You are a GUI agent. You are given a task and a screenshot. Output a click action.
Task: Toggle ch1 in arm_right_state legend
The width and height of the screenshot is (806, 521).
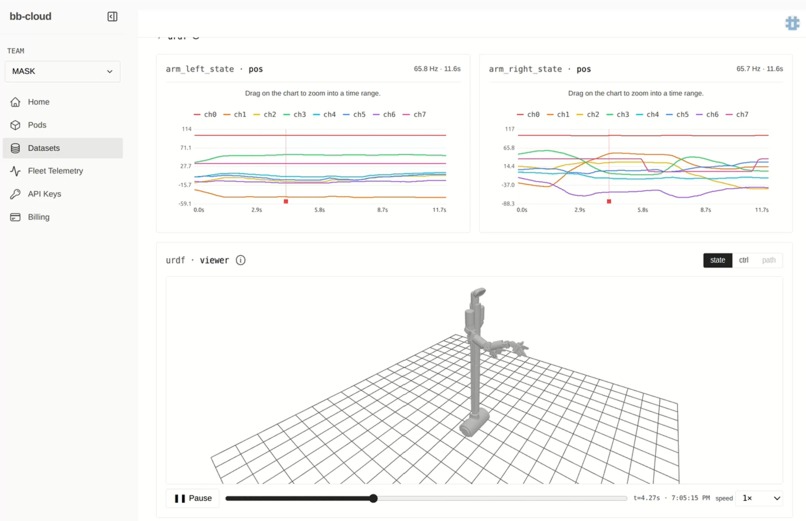tap(558, 115)
